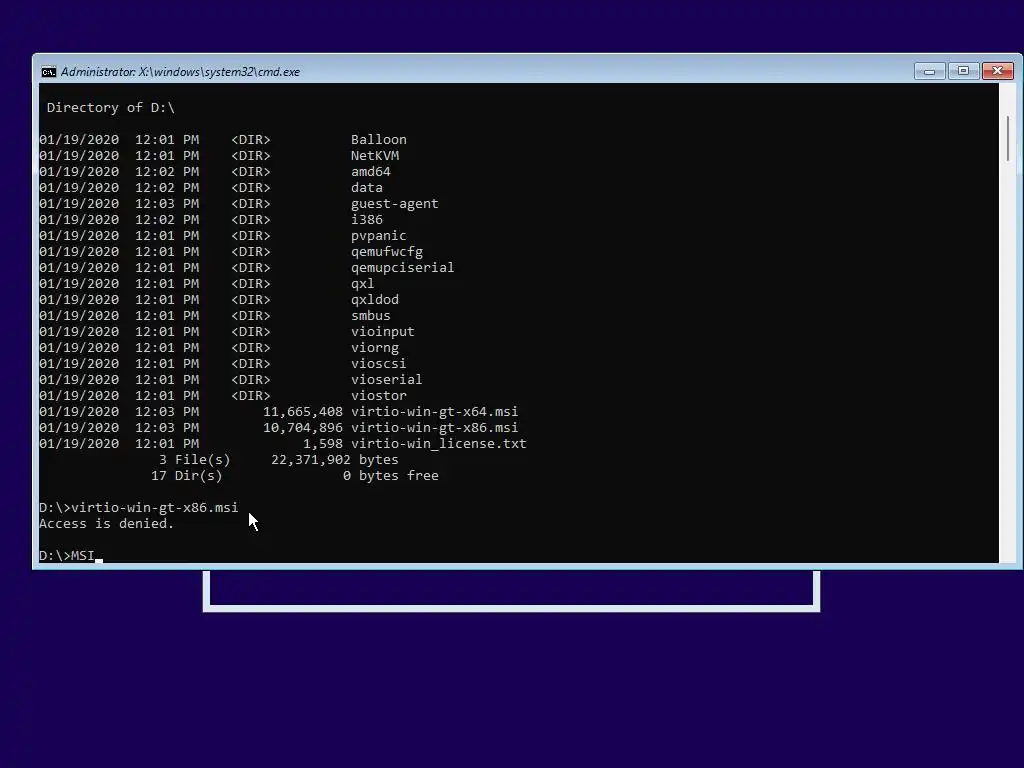Click the qxldod directory name

[375, 300]
